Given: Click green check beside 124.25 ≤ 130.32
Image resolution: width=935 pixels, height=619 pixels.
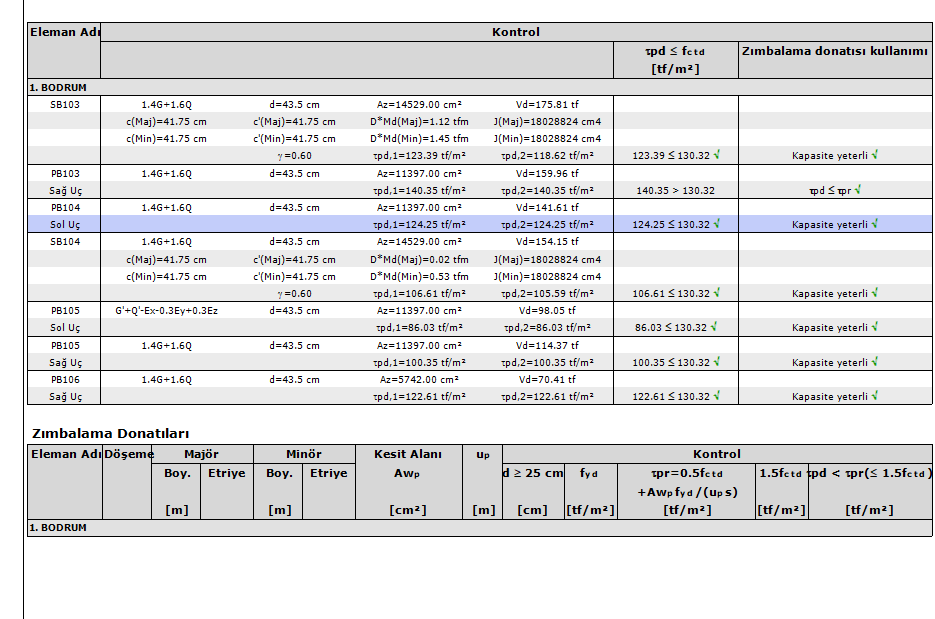Looking at the screenshot, I should (718, 224).
